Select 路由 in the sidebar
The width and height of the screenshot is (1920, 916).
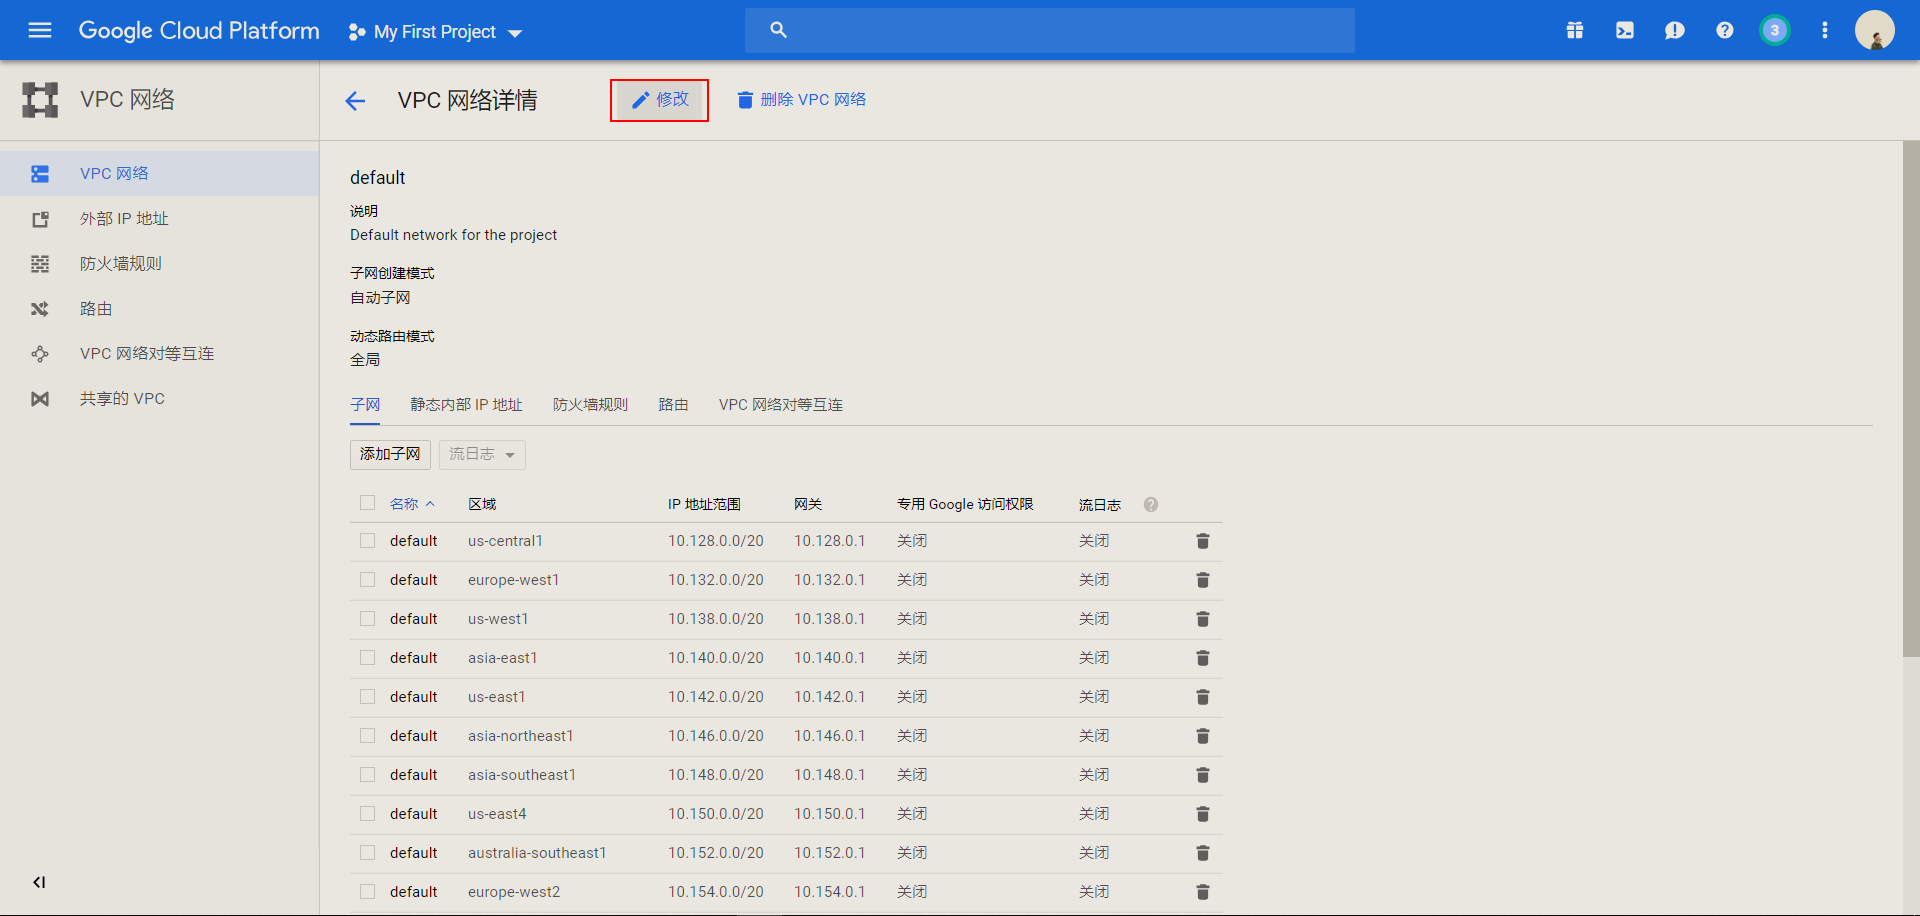(x=160, y=309)
